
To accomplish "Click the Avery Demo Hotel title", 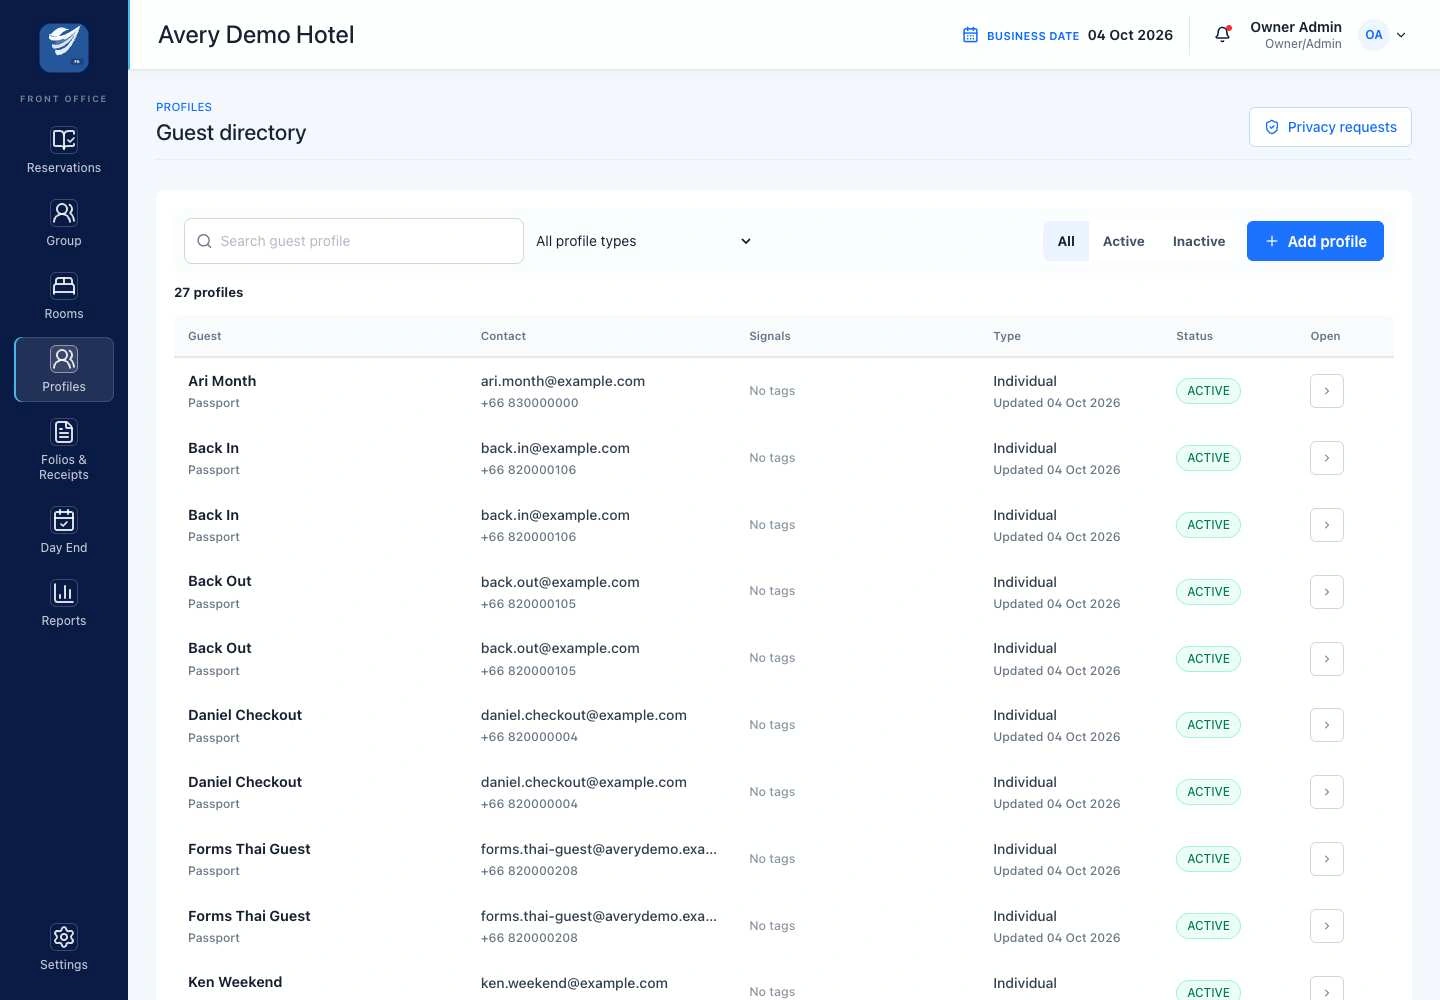I will tap(256, 35).
